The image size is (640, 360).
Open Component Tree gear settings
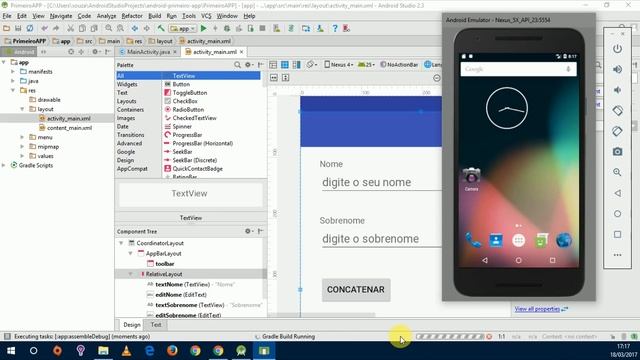(248, 231)
